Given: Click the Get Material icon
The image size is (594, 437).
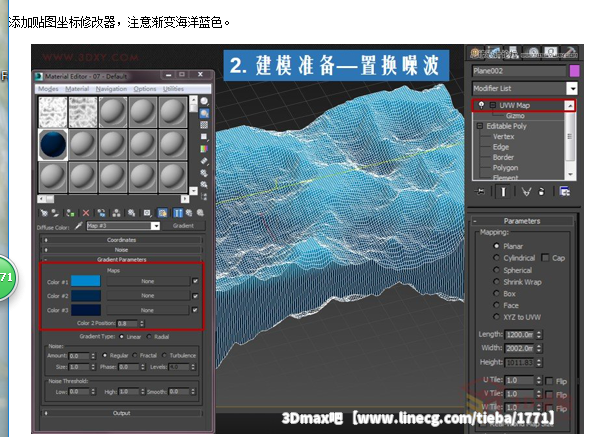Looking at the screenshot, I should (44, 213).
